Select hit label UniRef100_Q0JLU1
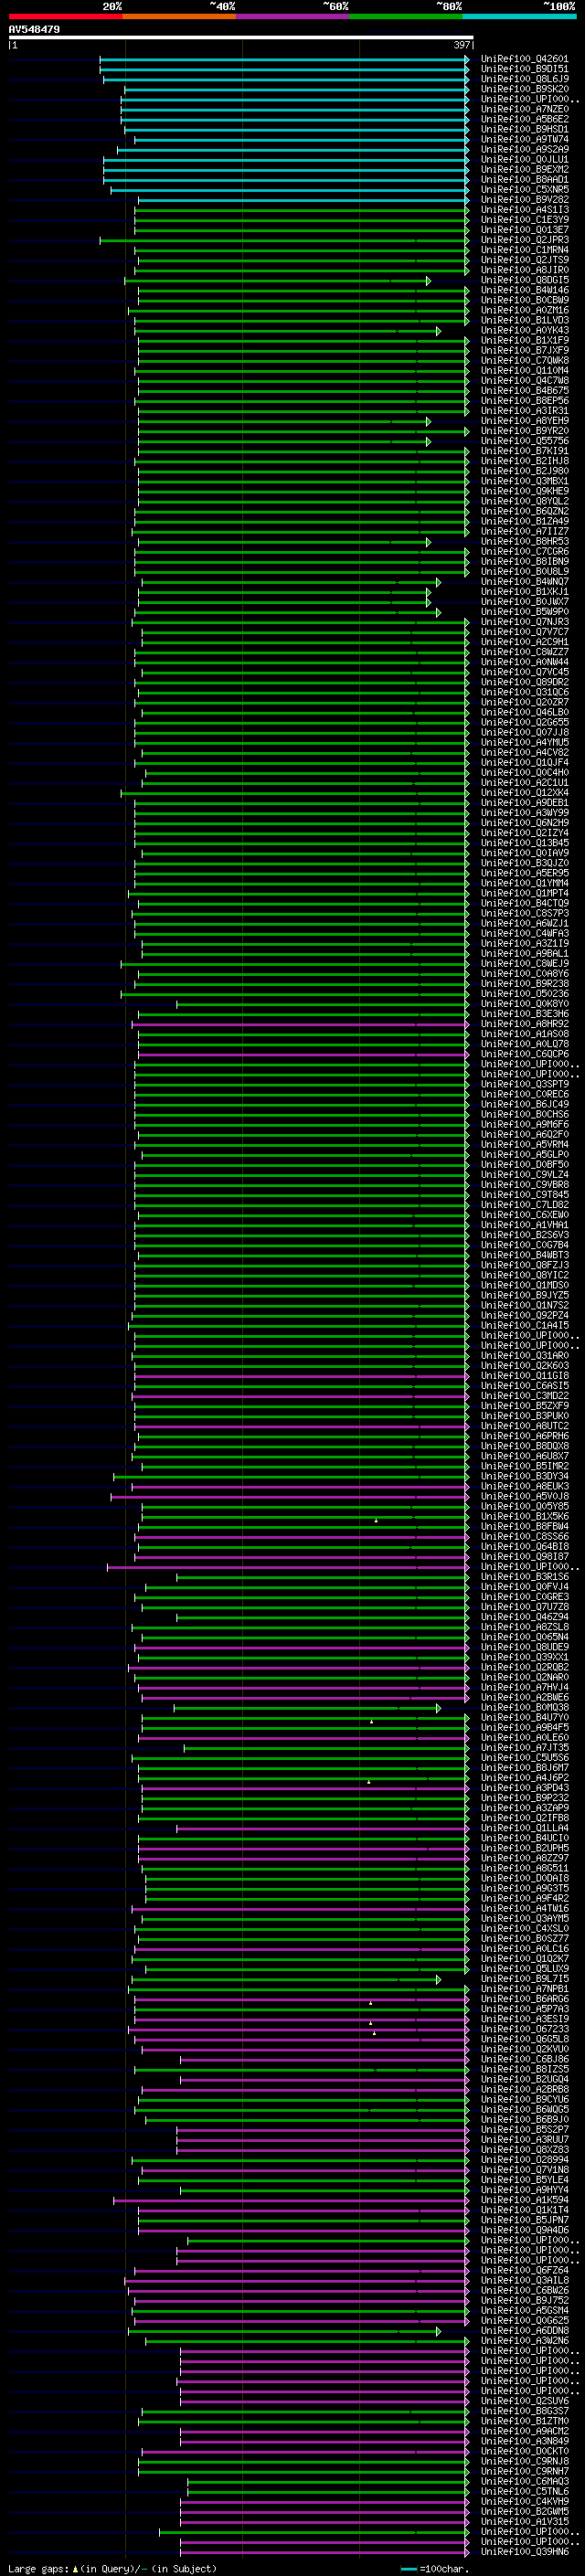 [x=525, y=159]
